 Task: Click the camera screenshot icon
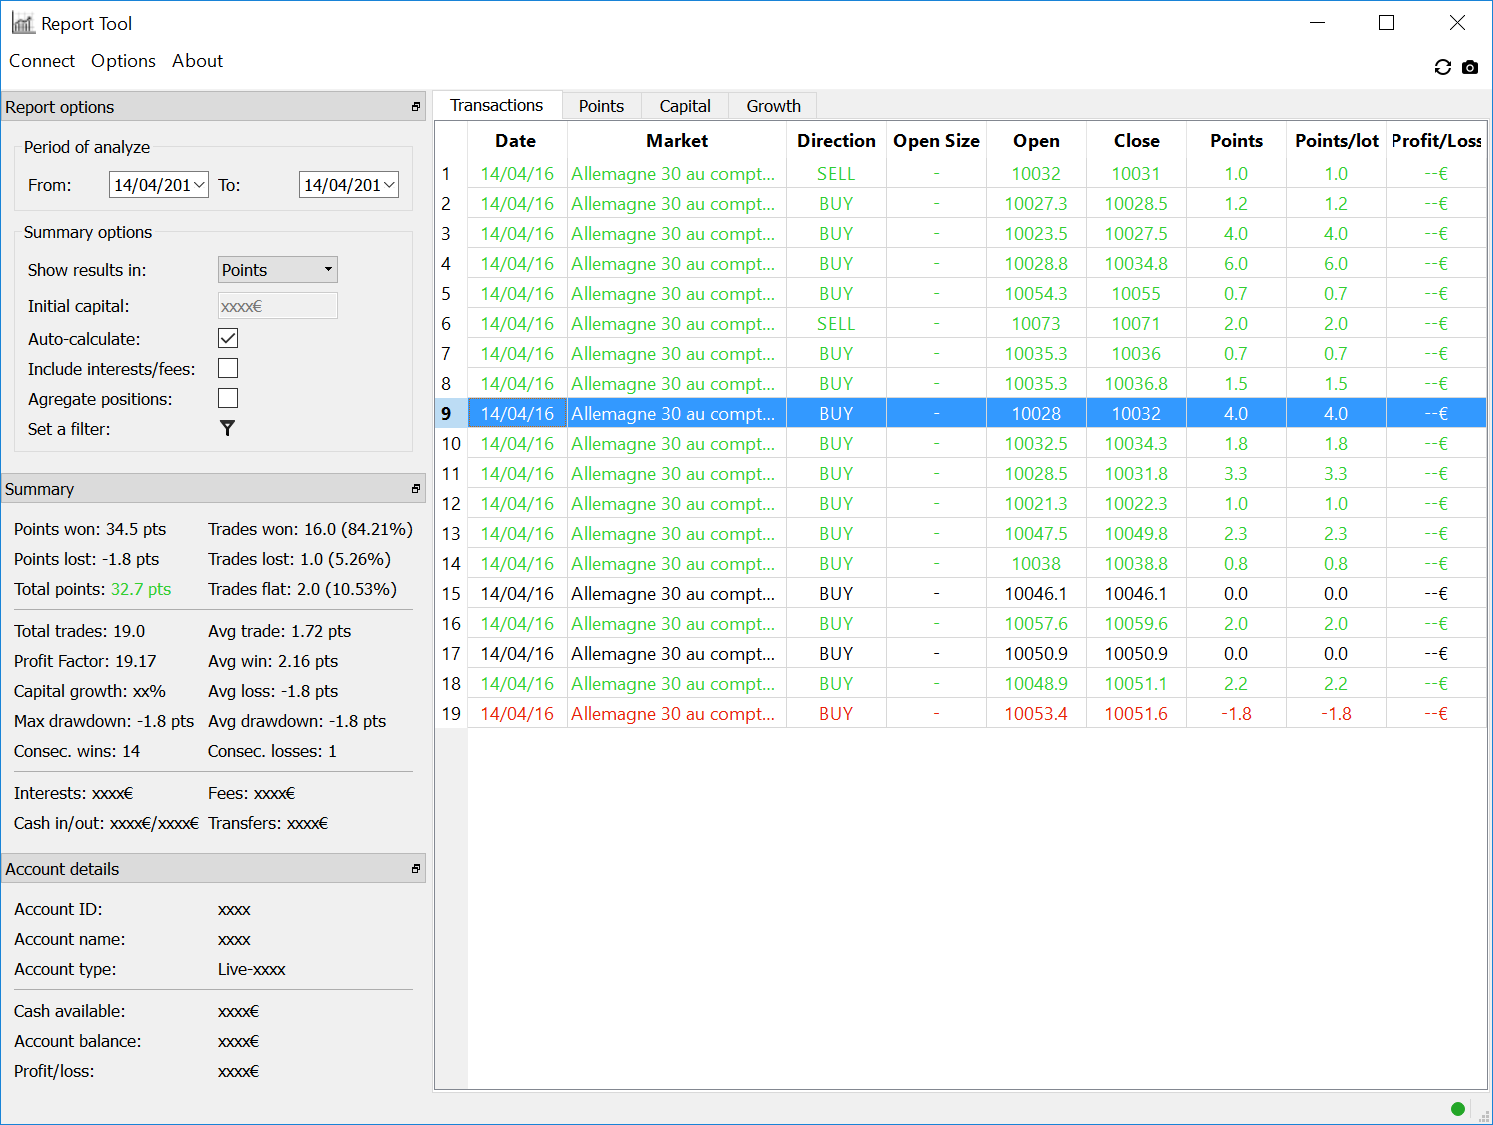click(1469, 67)
